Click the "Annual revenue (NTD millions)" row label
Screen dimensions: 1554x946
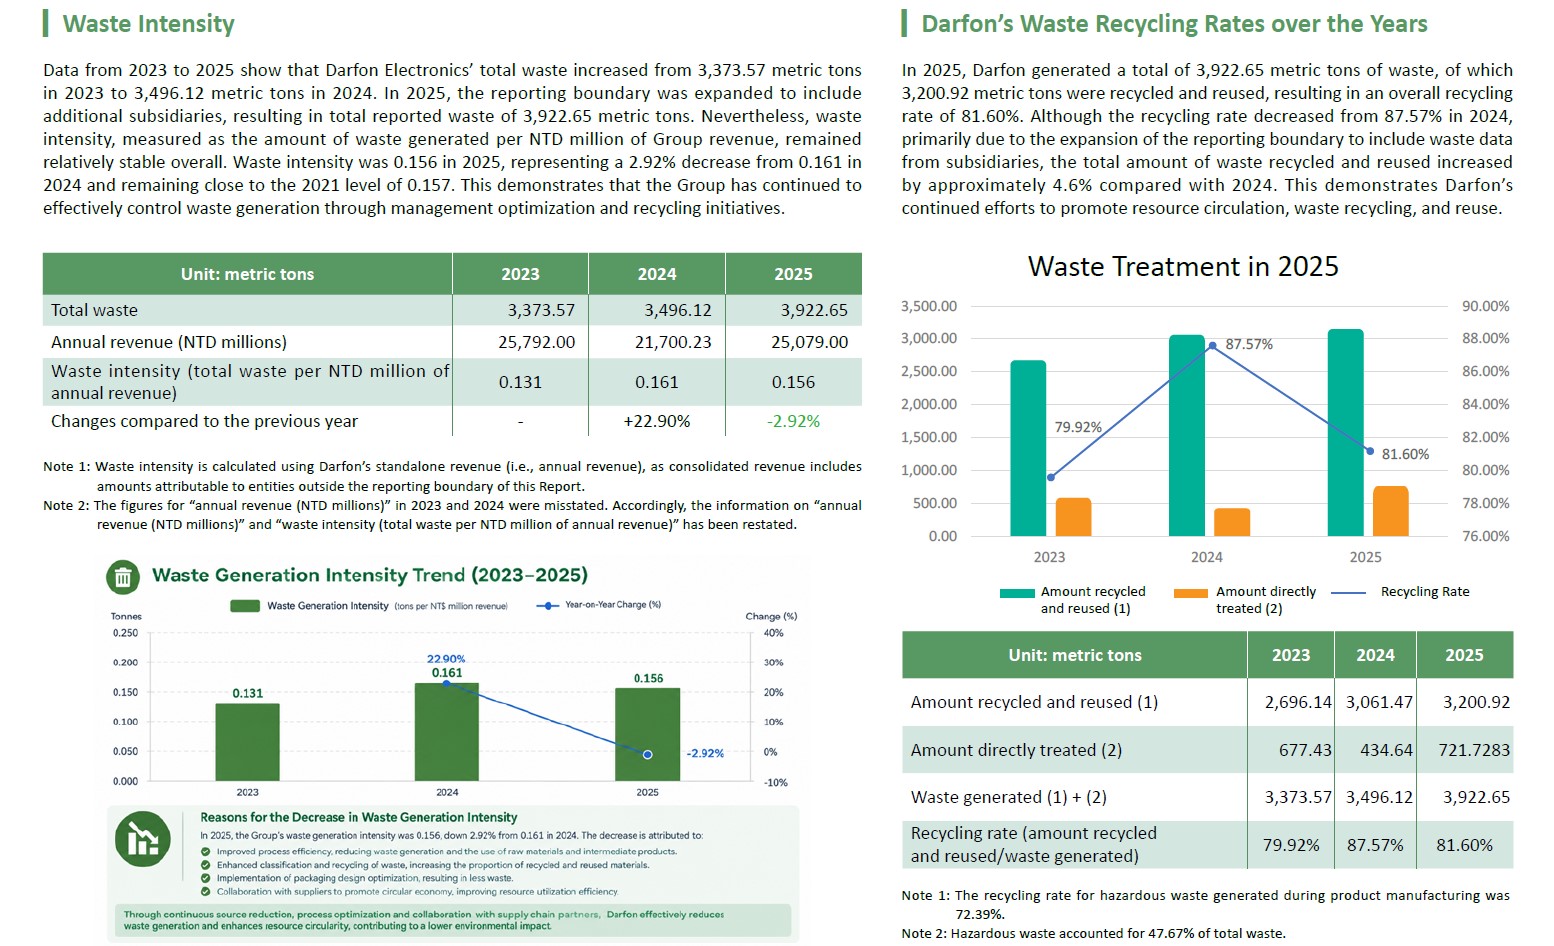point(169,342)
